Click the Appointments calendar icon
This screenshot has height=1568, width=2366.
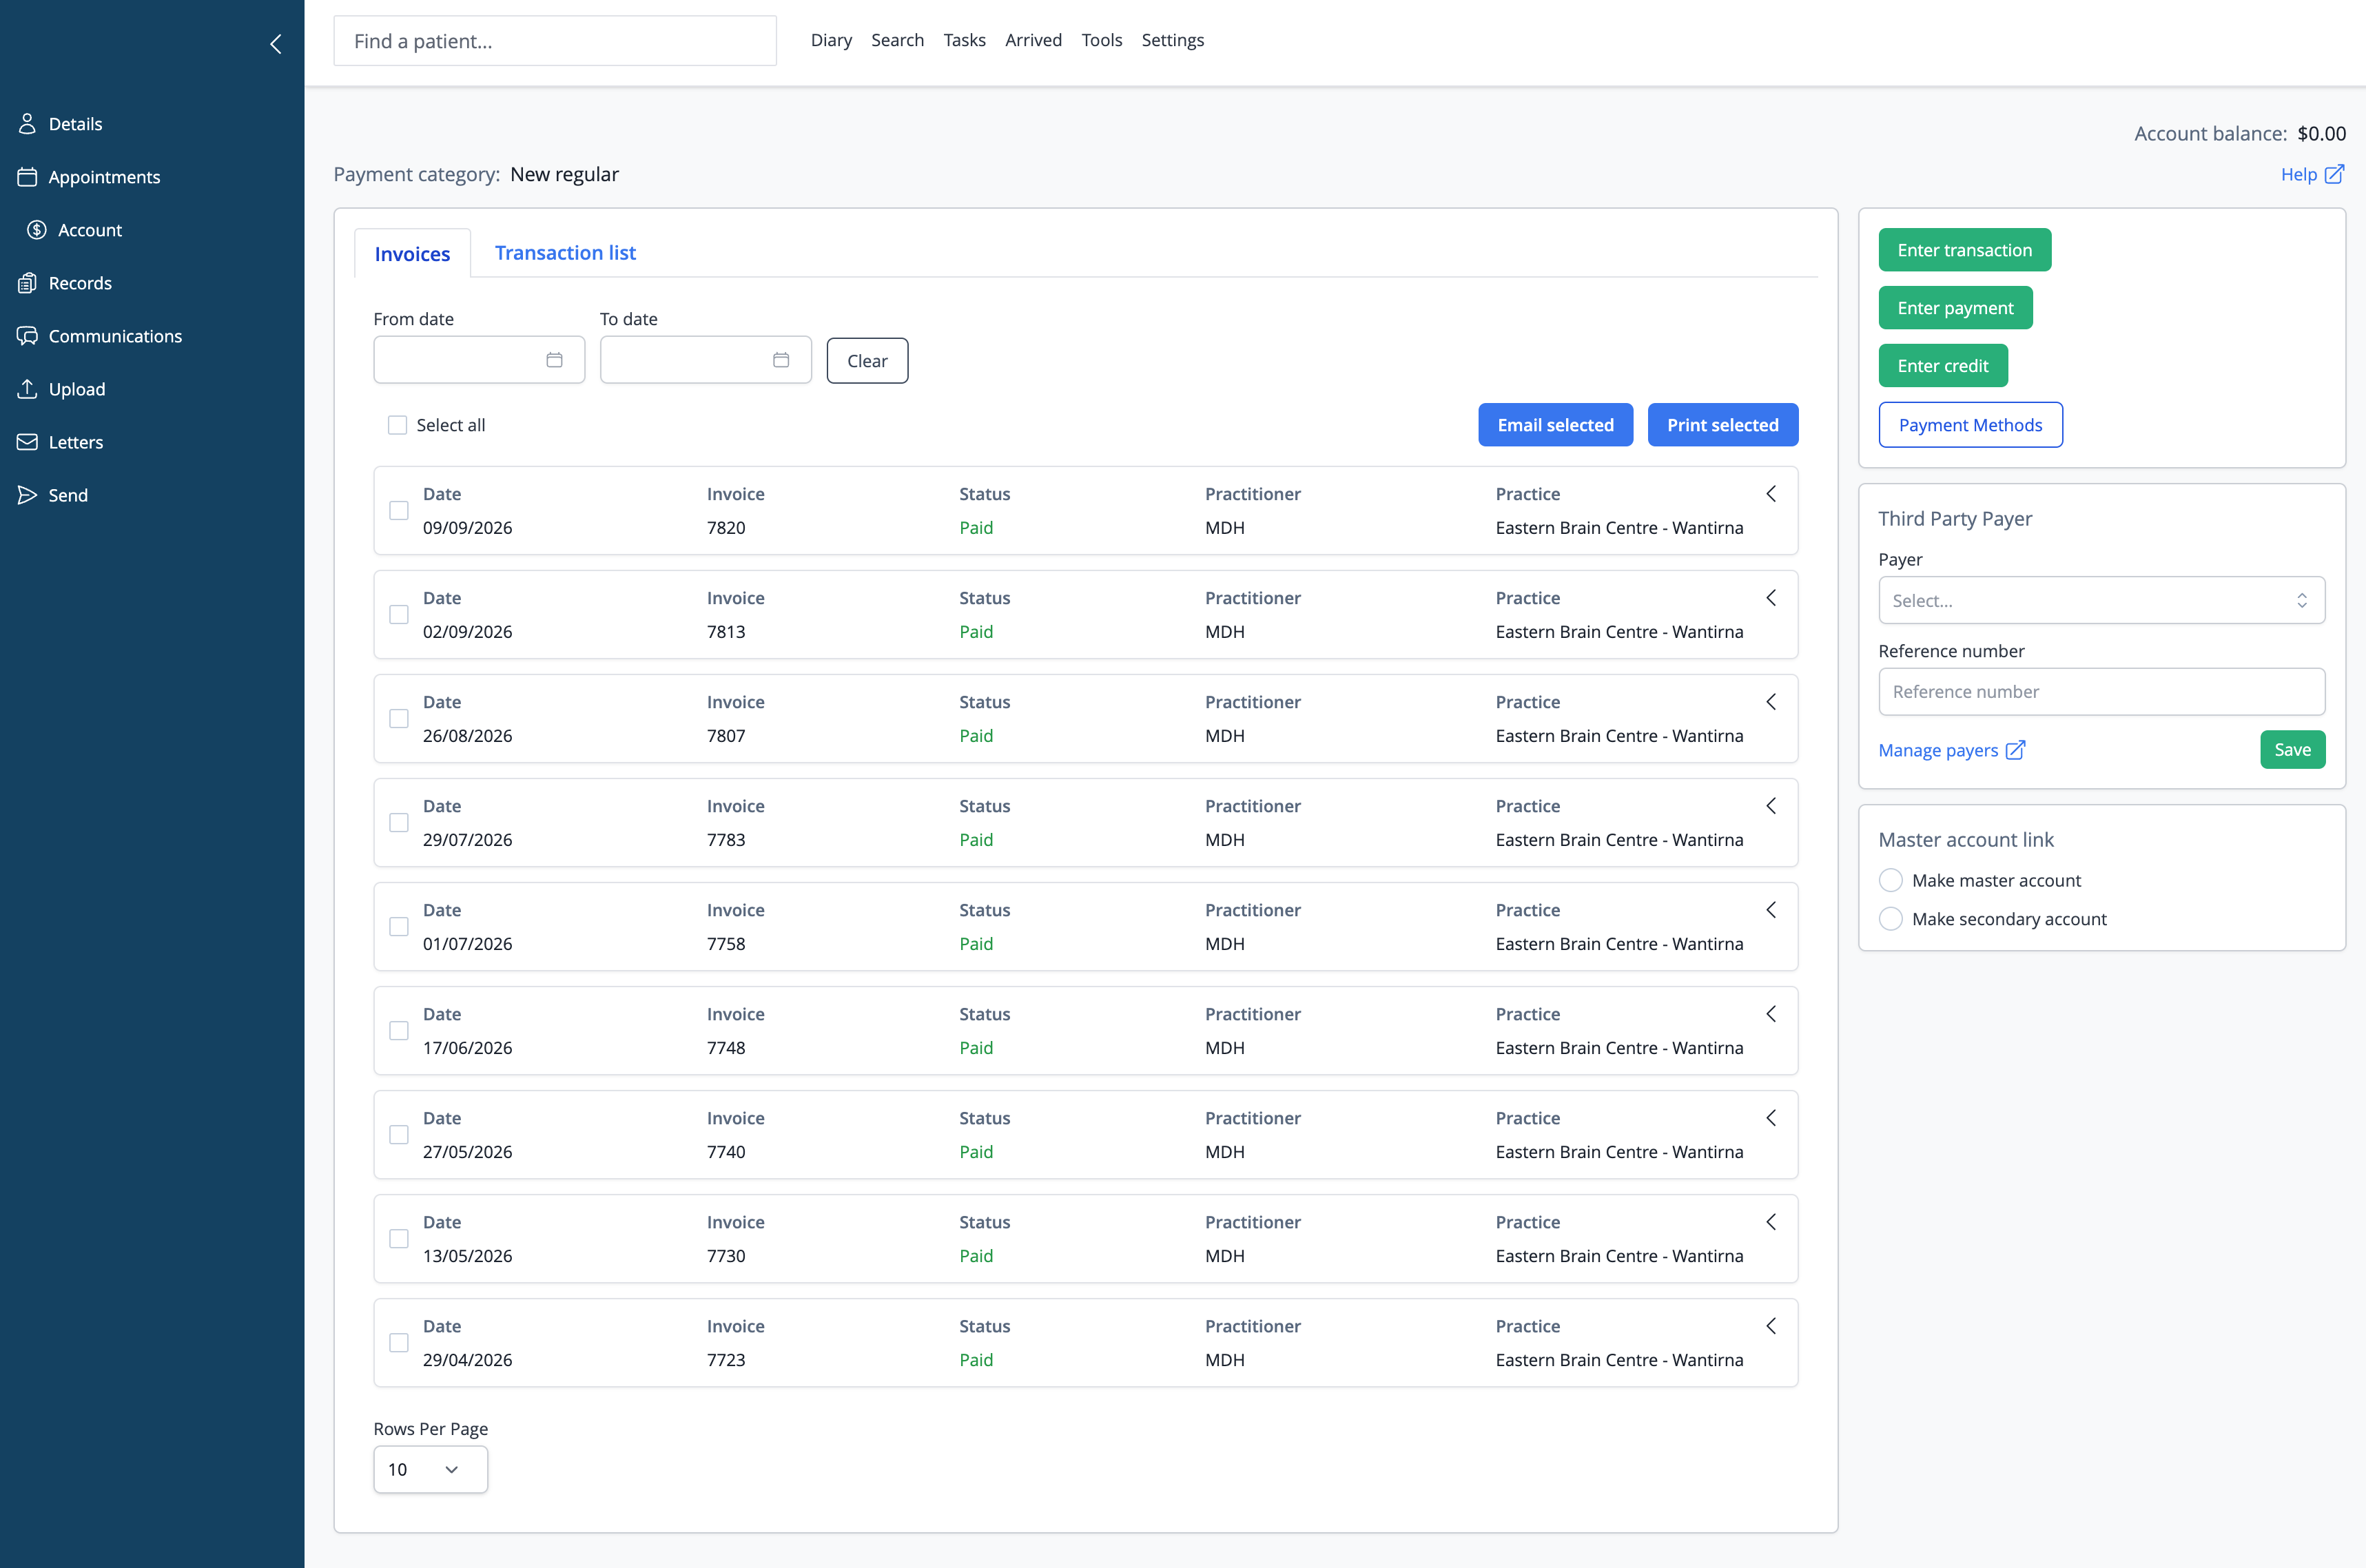point(27,177)
